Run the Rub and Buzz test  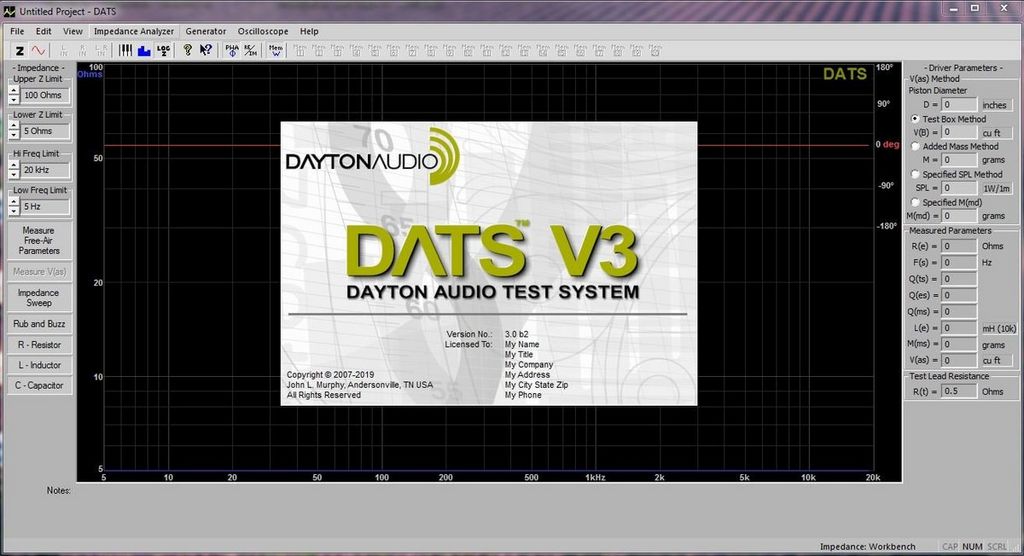(x=39, y=323)
